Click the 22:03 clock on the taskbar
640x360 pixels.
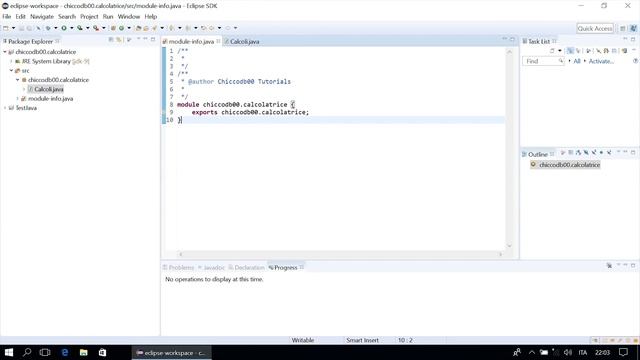pyautogui.click(x=602, y=352)
